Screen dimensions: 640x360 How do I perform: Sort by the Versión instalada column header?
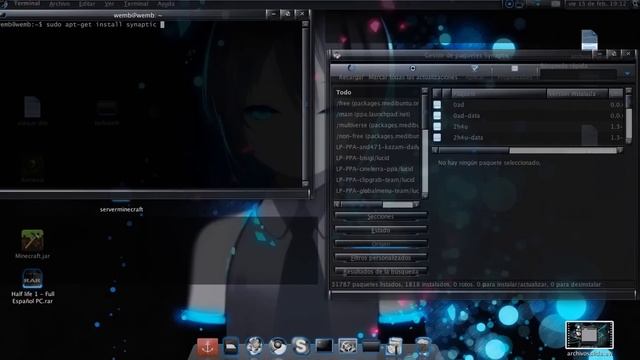pos(577,93)
